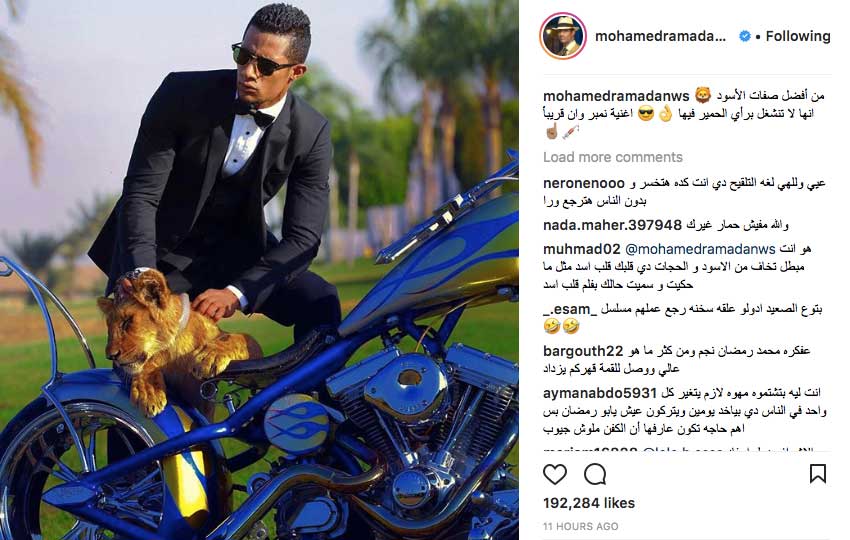Click the lion cub motorcycle photo
The width and height of the screenshot is (850, 540).
pos(259,270)
